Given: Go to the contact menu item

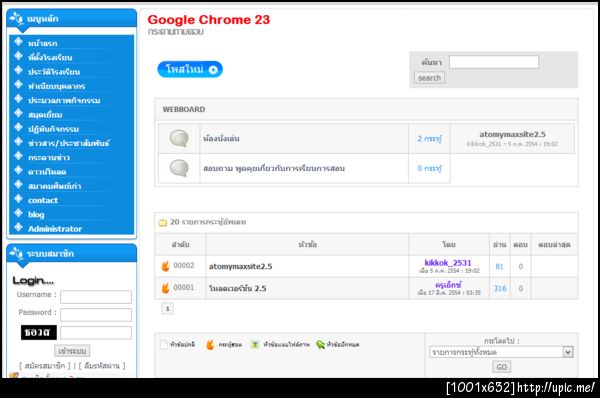Looking at the screenshot, I should (43, 200).
